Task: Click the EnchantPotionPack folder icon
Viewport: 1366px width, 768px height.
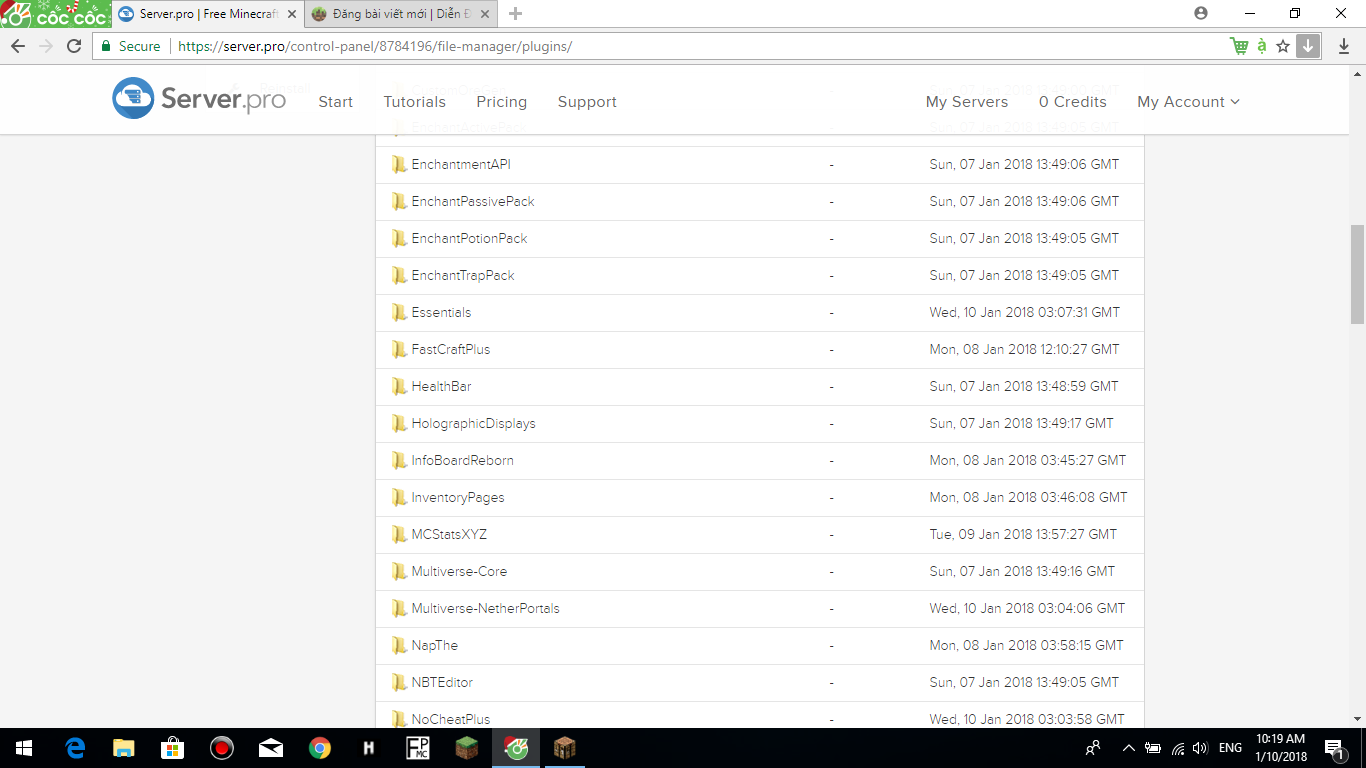Action: (x=399, y=238)
